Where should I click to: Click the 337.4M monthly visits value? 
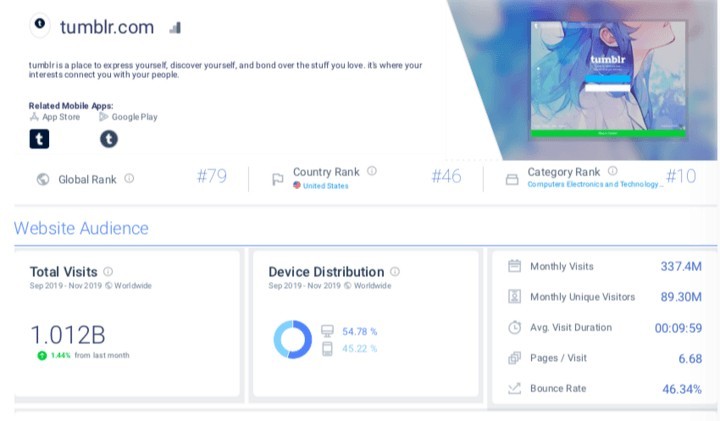point(681,266)
